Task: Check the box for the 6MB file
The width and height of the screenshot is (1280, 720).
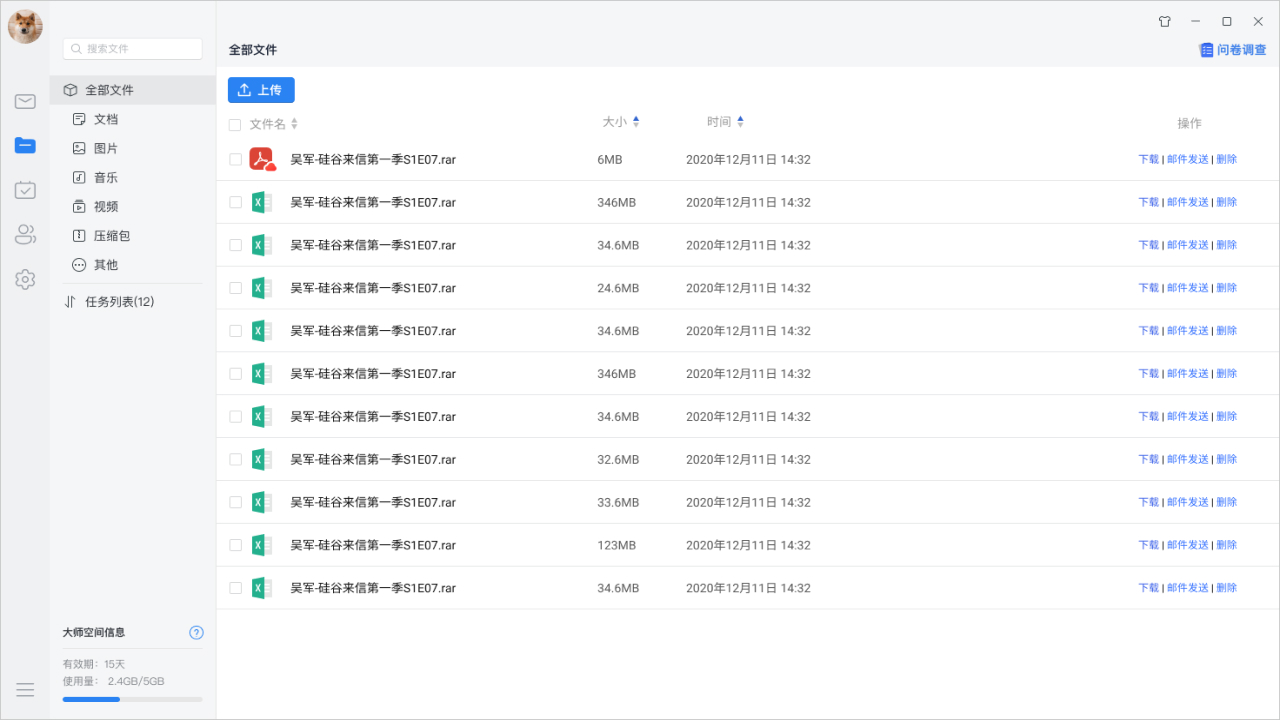Action: 235,159
